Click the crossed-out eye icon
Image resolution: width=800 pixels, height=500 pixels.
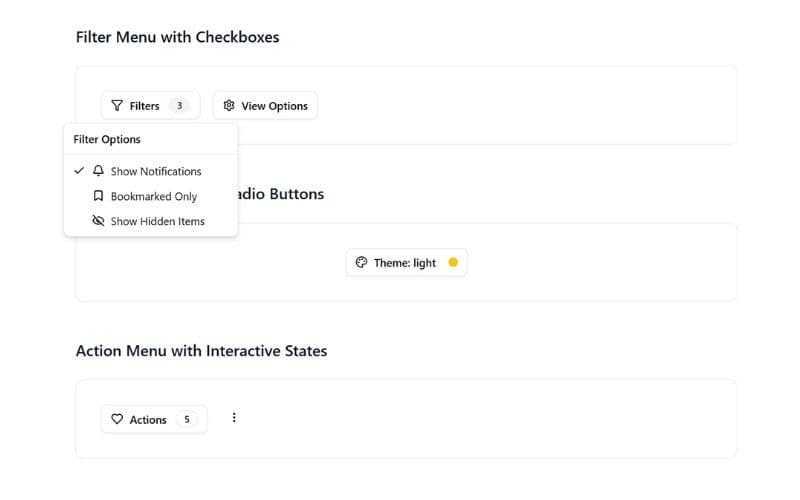pyautogui.click(x=98, y=221)
